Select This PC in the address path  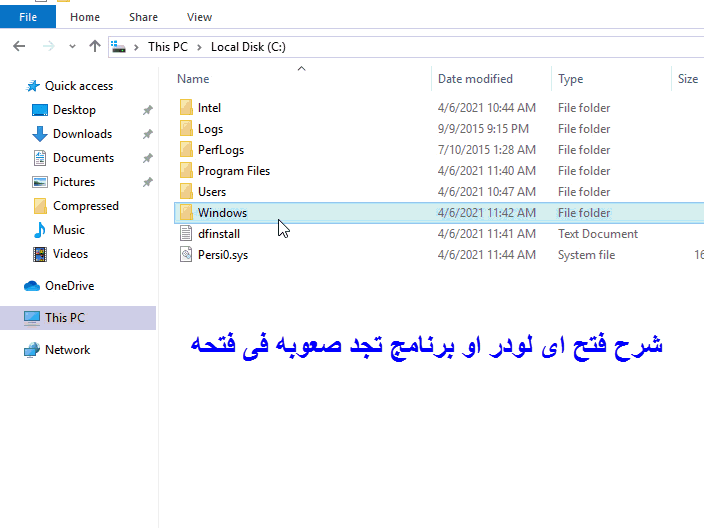[168, 47]
